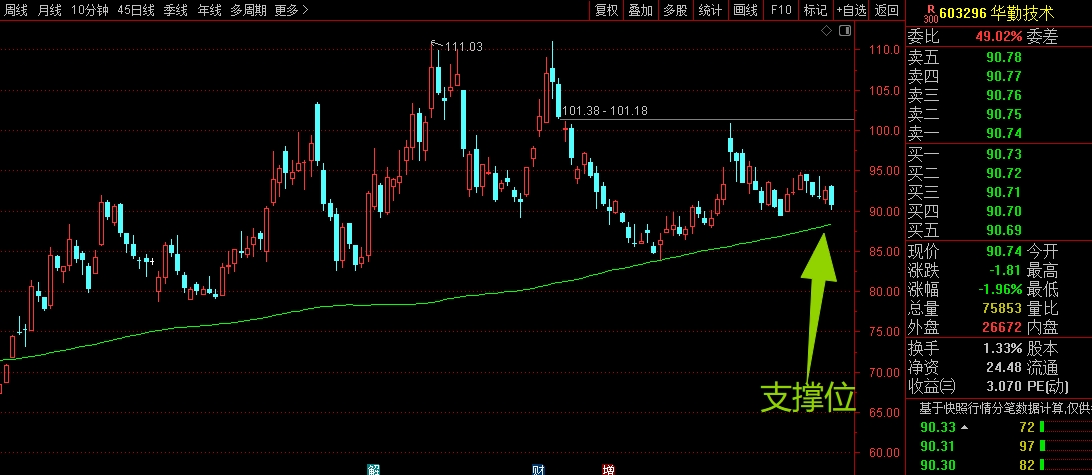
Task: Click the 买二 price 90.72
Action: [x=1004, y=173]
